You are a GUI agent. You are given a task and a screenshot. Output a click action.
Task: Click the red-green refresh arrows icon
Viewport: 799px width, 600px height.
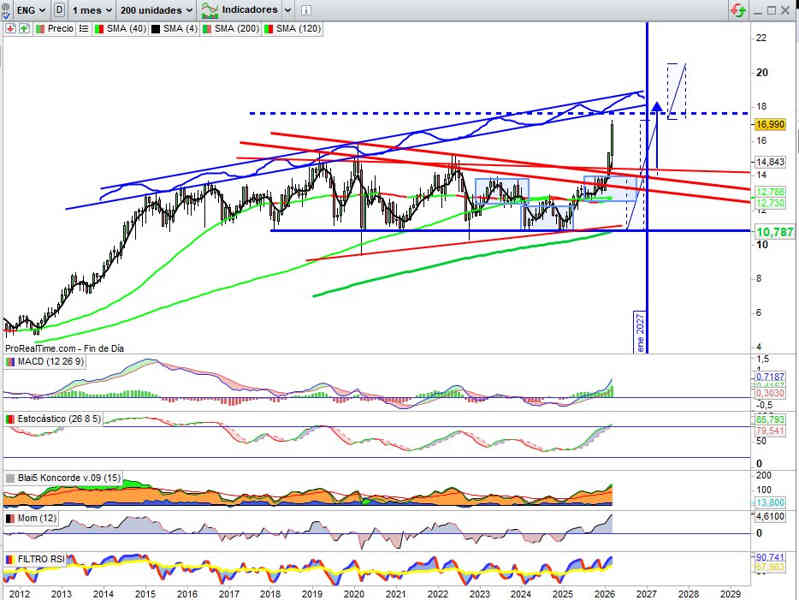tap(737, 10)
